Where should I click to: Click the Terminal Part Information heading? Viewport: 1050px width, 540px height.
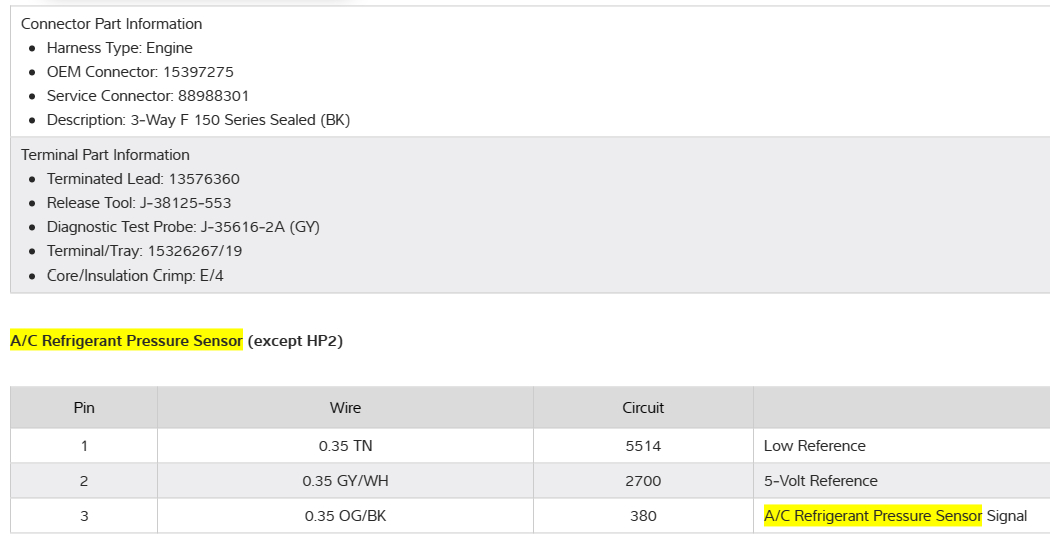(105, 155)
